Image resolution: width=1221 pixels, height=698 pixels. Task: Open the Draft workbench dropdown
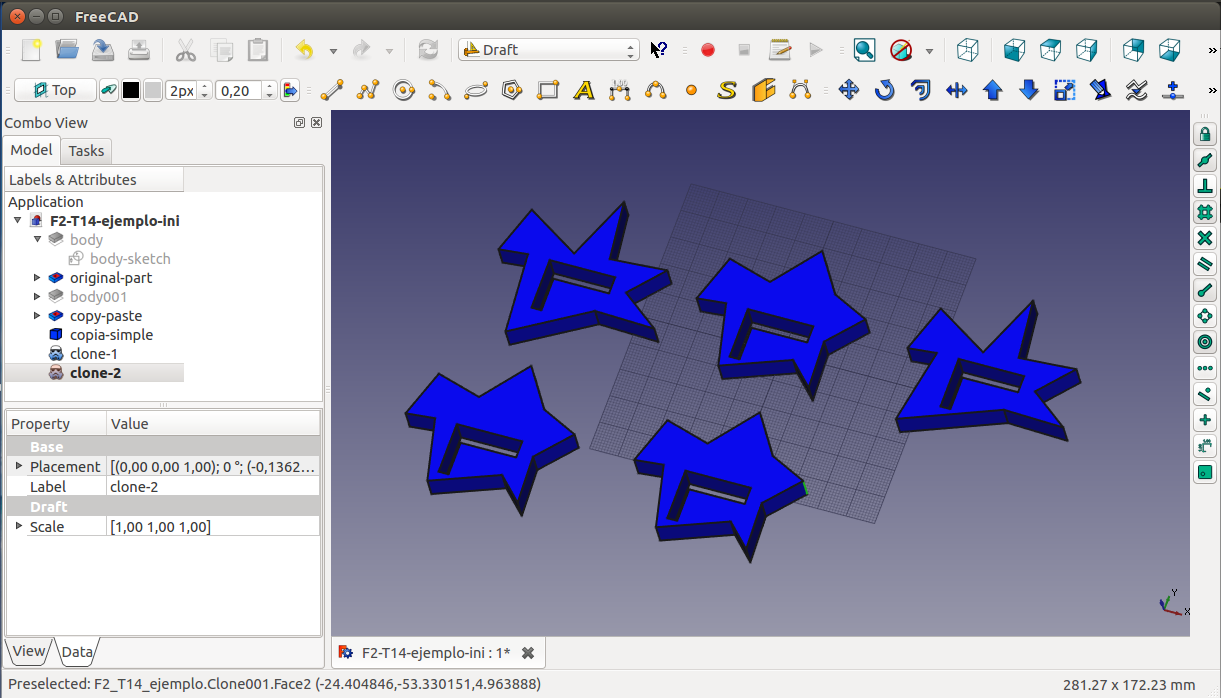(548, 50)
